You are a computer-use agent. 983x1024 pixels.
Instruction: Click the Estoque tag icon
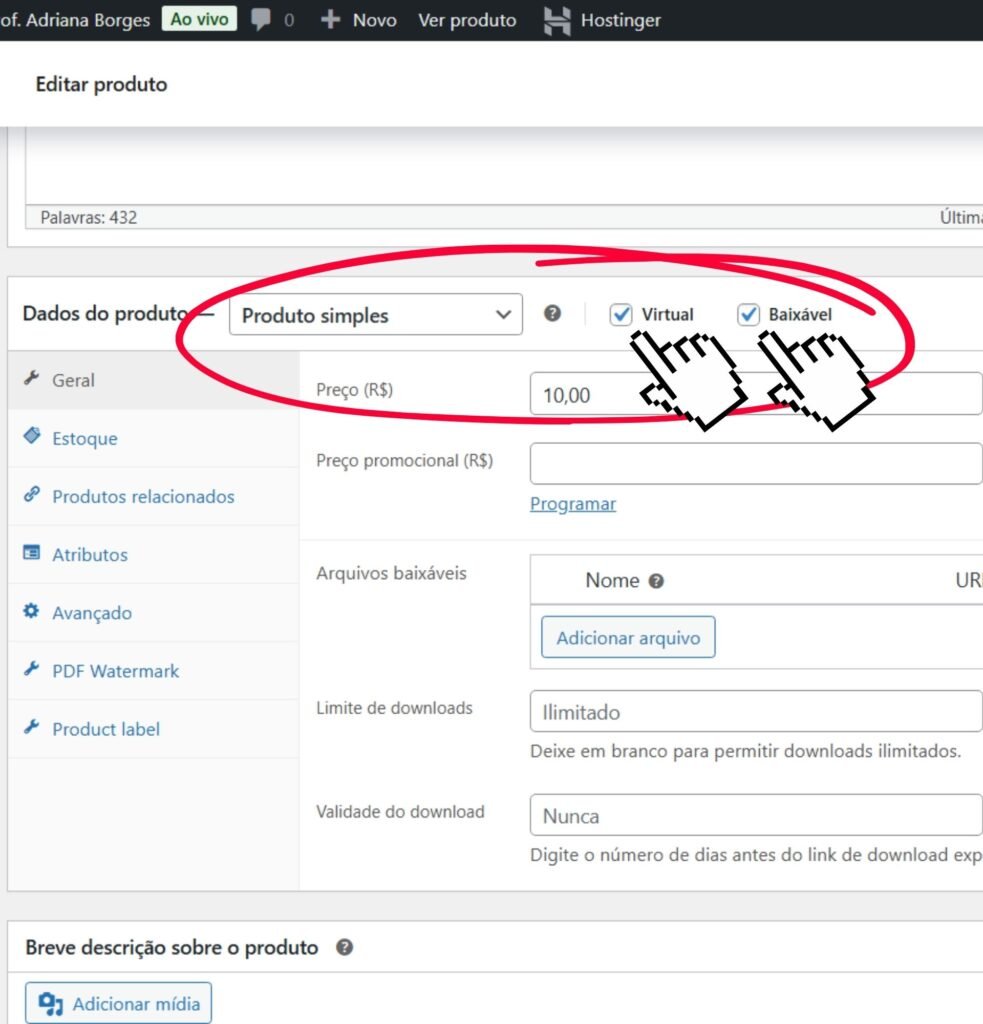[32, 438]
